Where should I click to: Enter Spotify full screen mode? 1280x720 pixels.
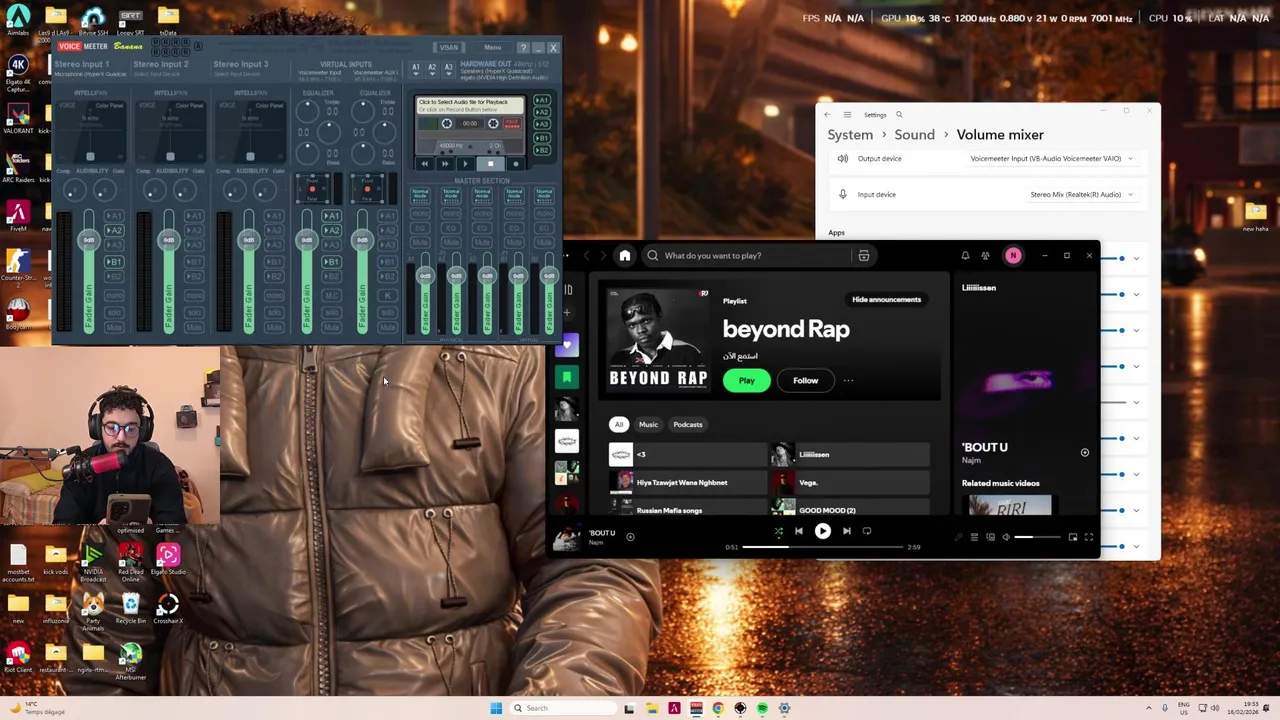1089,537
